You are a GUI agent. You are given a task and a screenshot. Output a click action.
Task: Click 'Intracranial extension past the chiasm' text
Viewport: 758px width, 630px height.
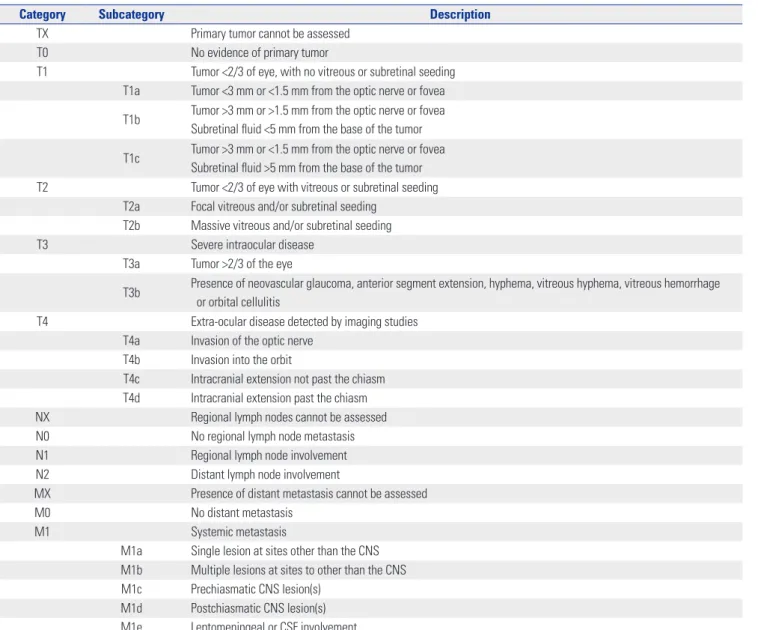coord(279,398)
